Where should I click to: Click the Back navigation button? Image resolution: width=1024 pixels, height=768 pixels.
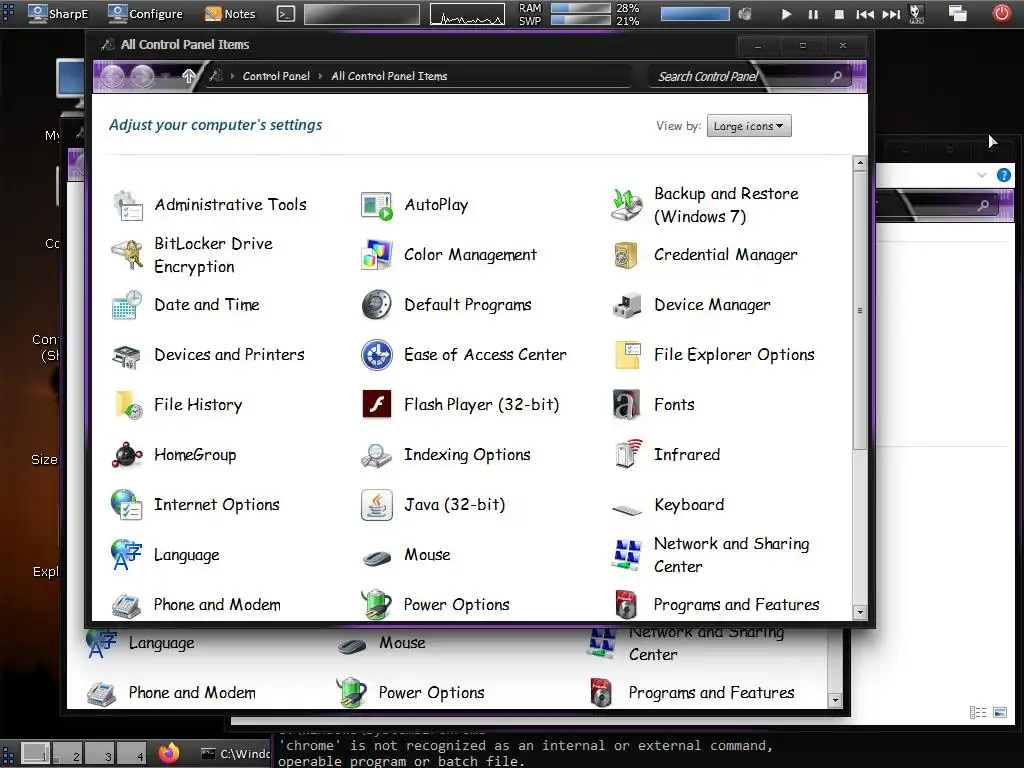tap(112, 76)
